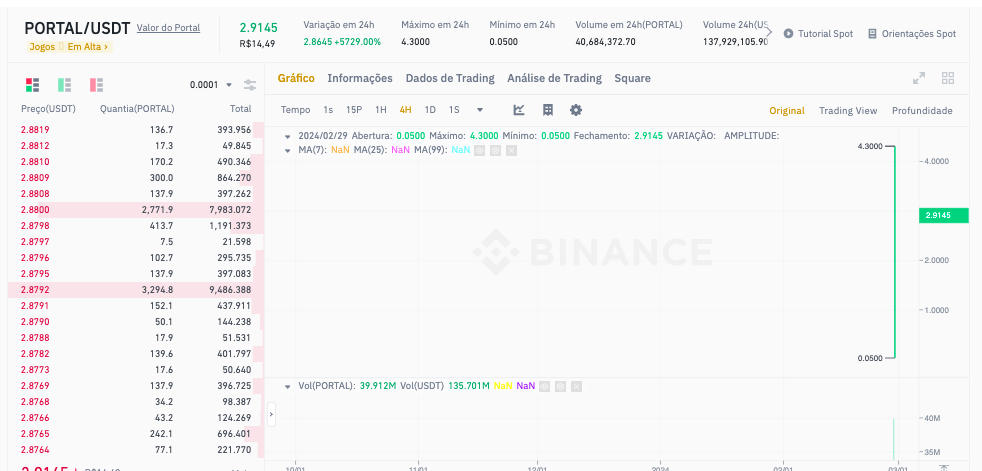
Task: Click the Jogos category tag
Action: point(42,46)
